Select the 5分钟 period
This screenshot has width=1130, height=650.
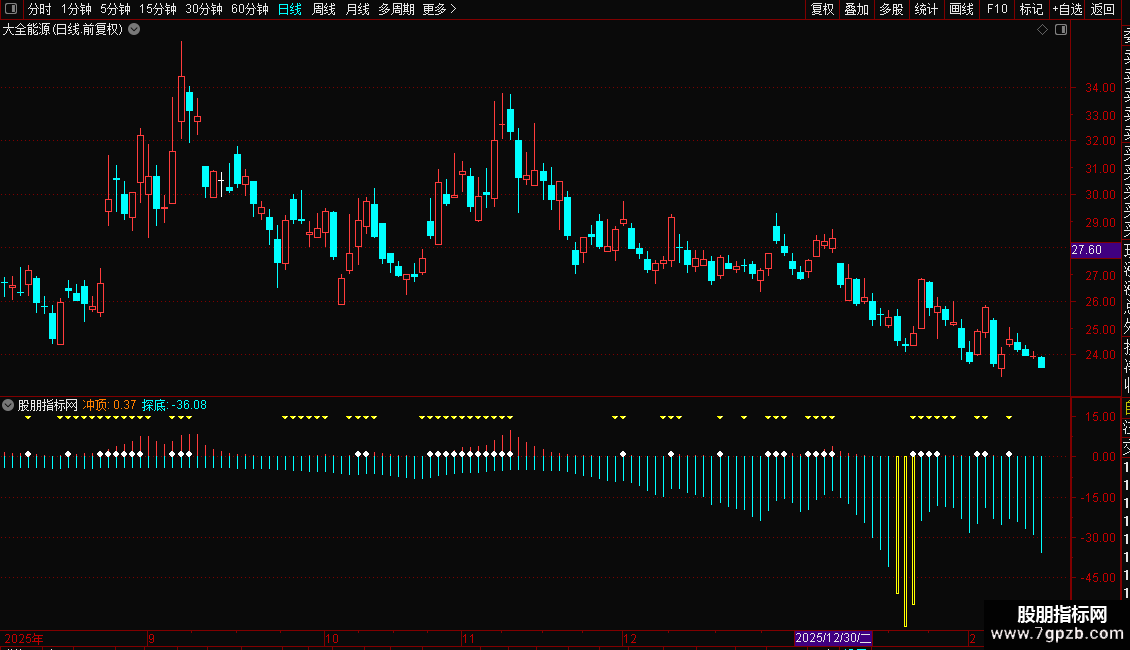[115, 9]
